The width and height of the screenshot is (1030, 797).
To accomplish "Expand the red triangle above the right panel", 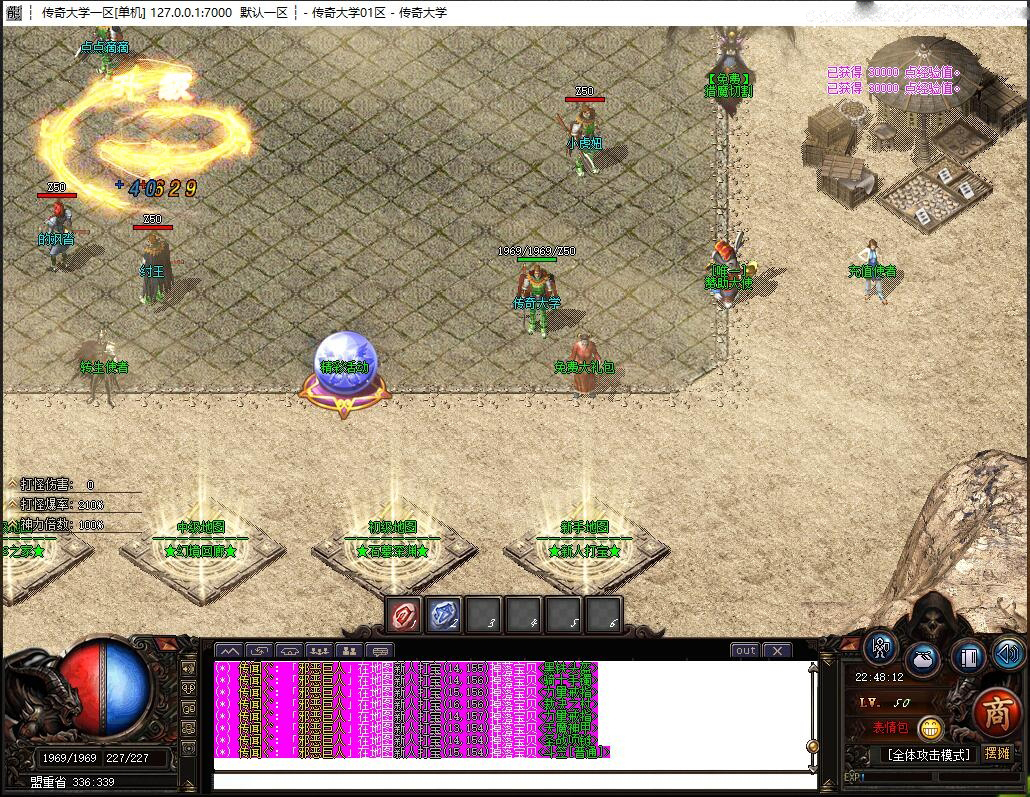I will coord(852,645).
